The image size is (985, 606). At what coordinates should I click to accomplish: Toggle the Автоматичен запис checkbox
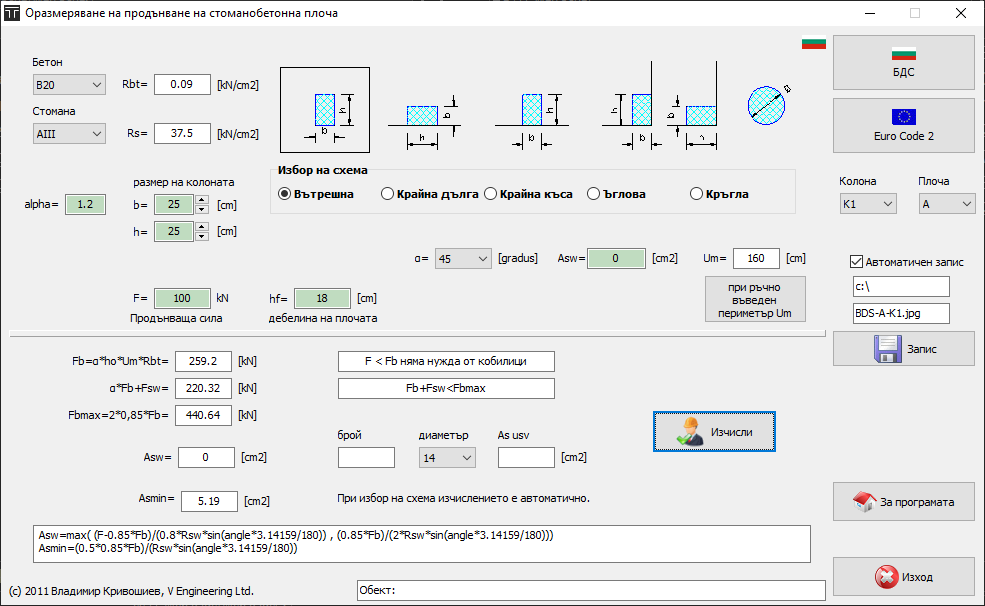855,262
